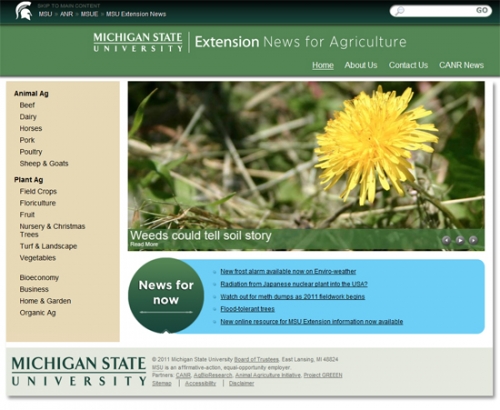The image size is (500, 410).
Task: Open the Dairy category
Action: pos(28,117)
